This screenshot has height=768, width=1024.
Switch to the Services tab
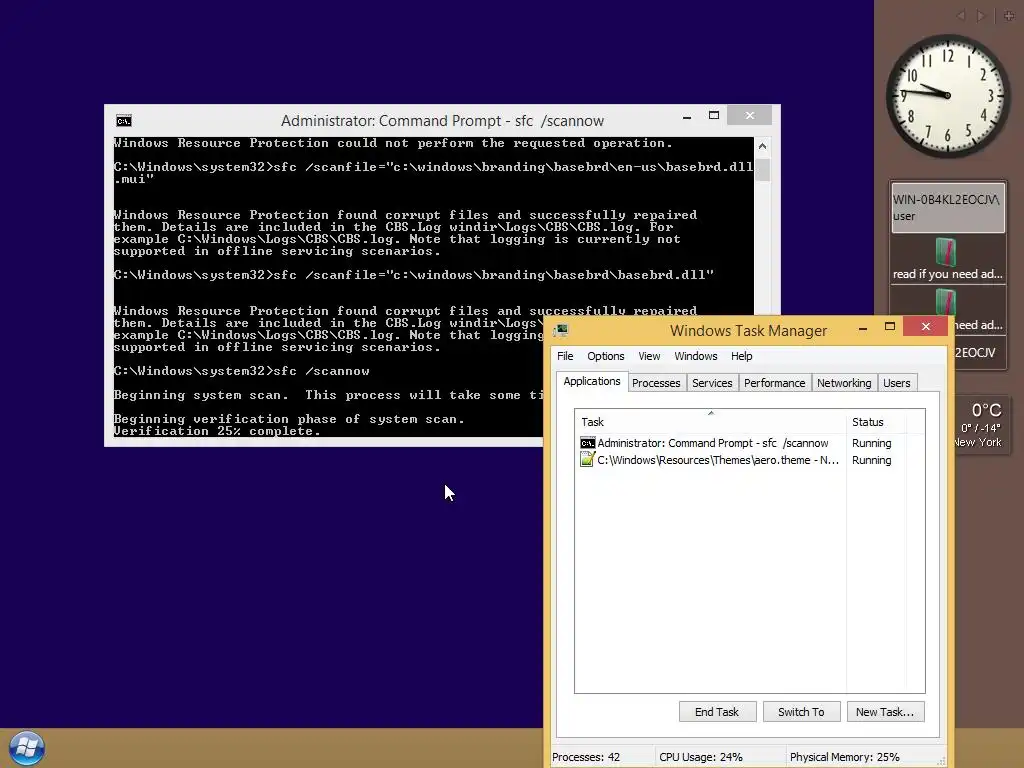coord(712,383)
